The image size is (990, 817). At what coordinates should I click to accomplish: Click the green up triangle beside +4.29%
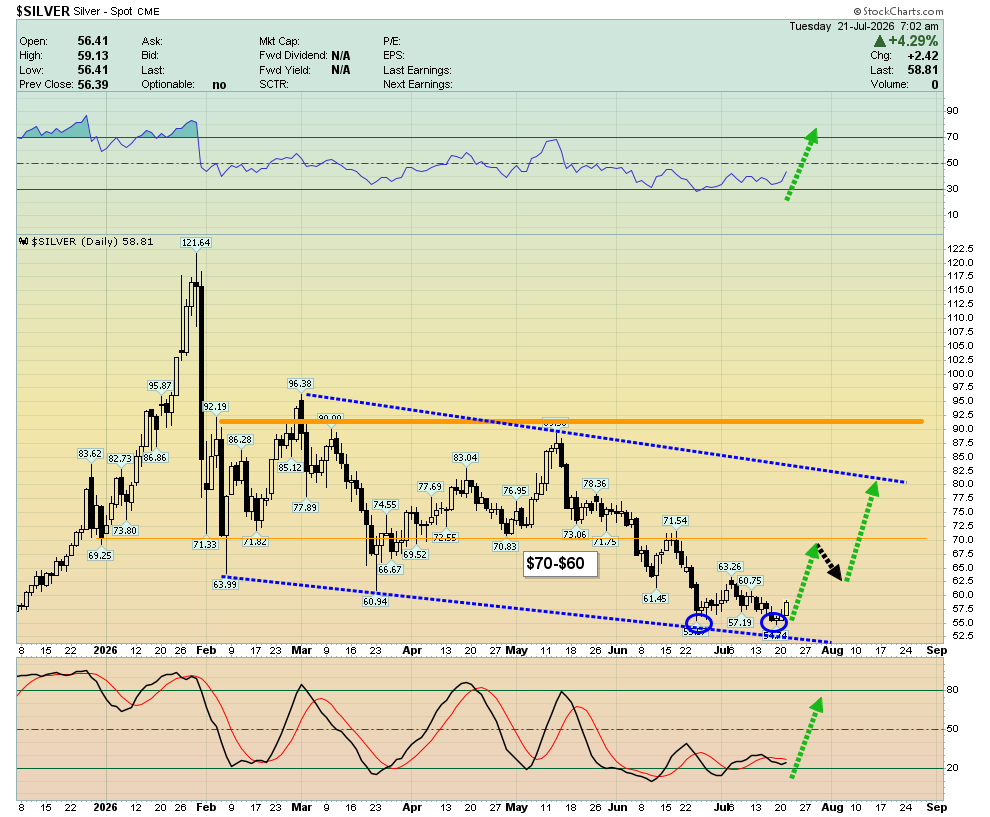point(880,41)
